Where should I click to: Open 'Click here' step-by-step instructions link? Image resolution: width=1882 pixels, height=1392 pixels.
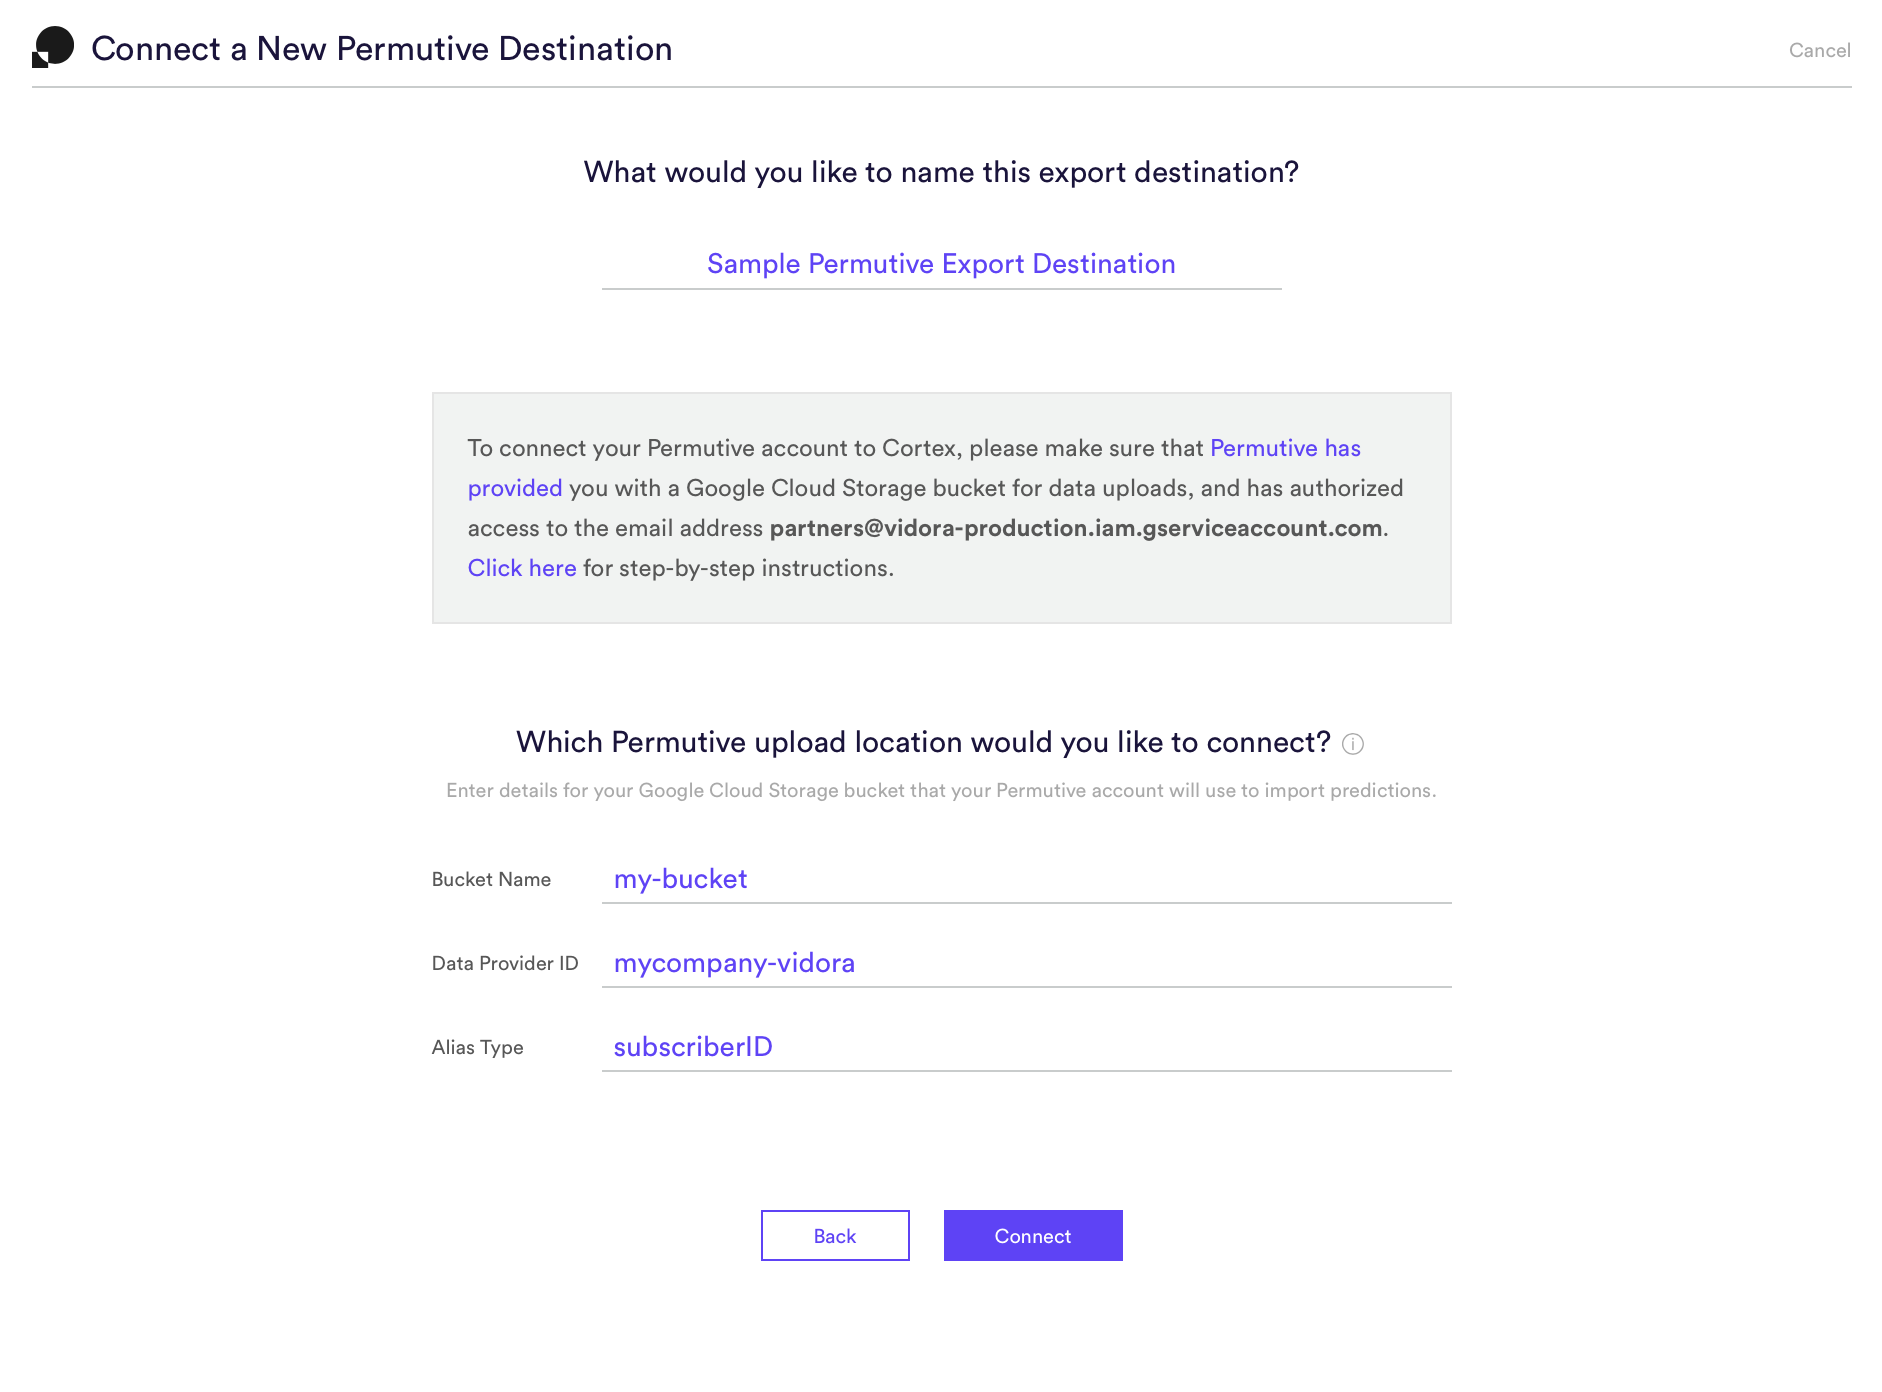coord(522,568)
